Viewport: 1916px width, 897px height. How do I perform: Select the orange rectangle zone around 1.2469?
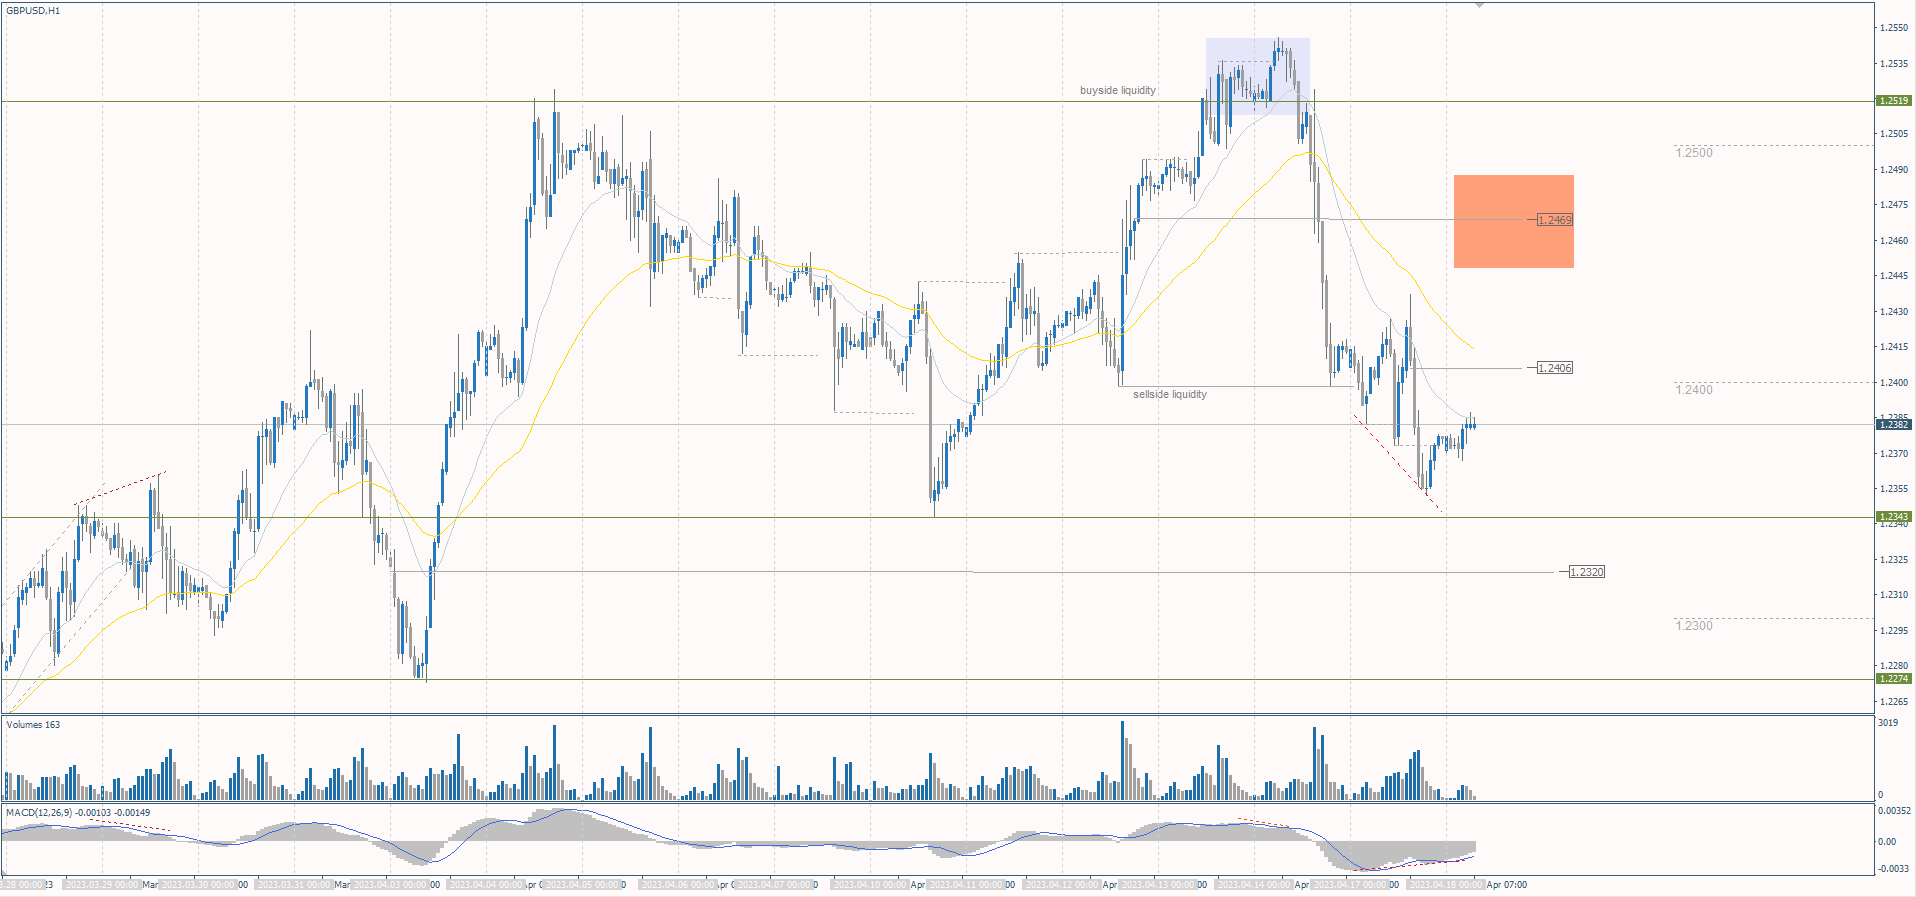[1513, 221]
